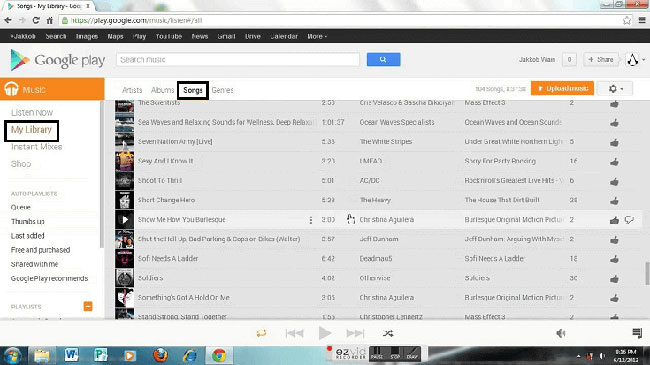Open the Thumbs up auto playlist
The image size is (650, 365).
click(27, 221)
